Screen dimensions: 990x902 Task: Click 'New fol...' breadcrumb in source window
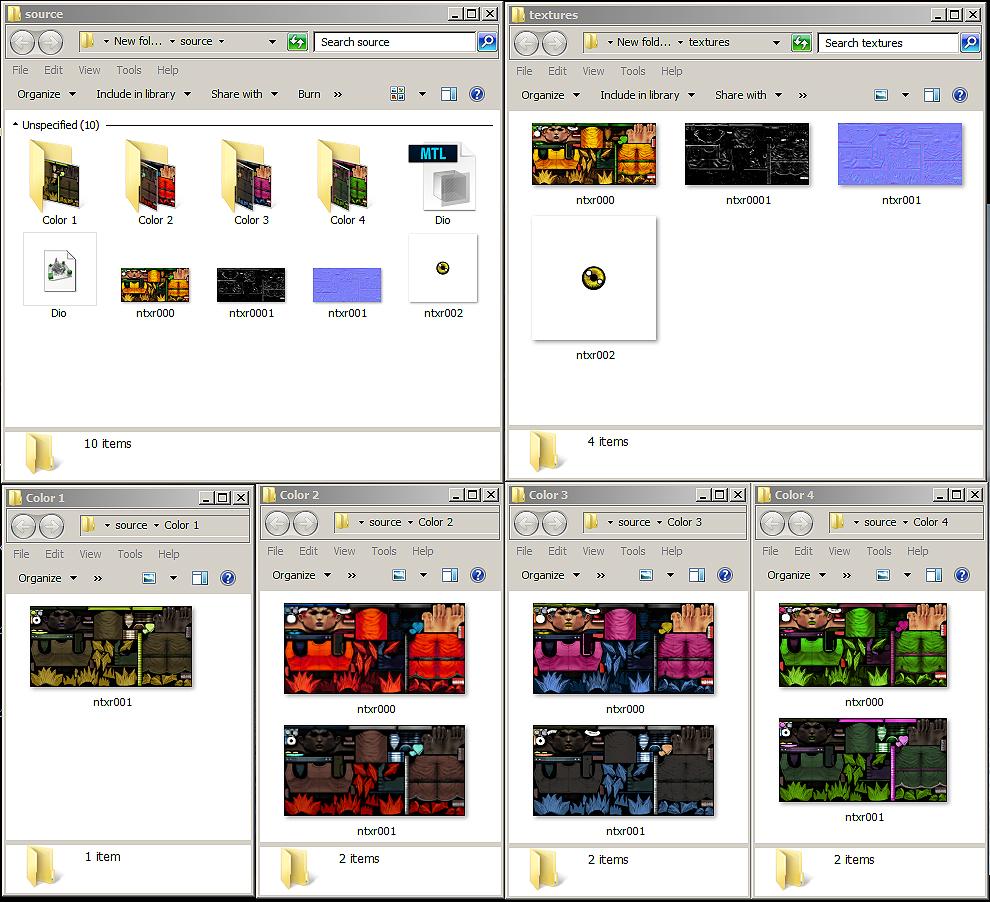point(138,41)
